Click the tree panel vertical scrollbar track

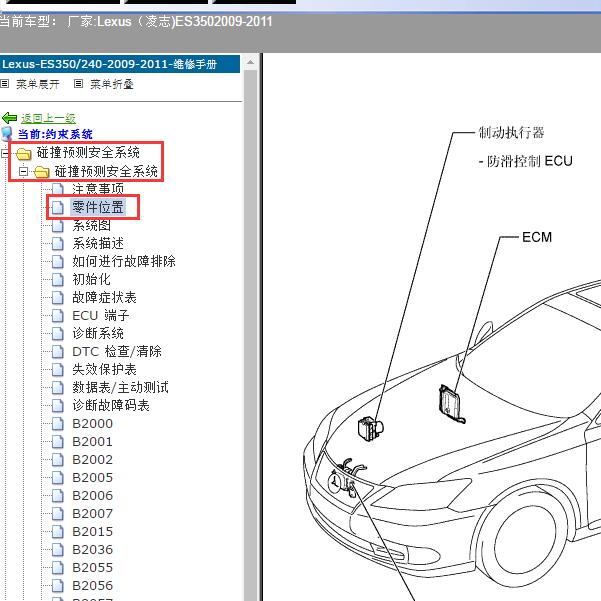coord(251,333)
